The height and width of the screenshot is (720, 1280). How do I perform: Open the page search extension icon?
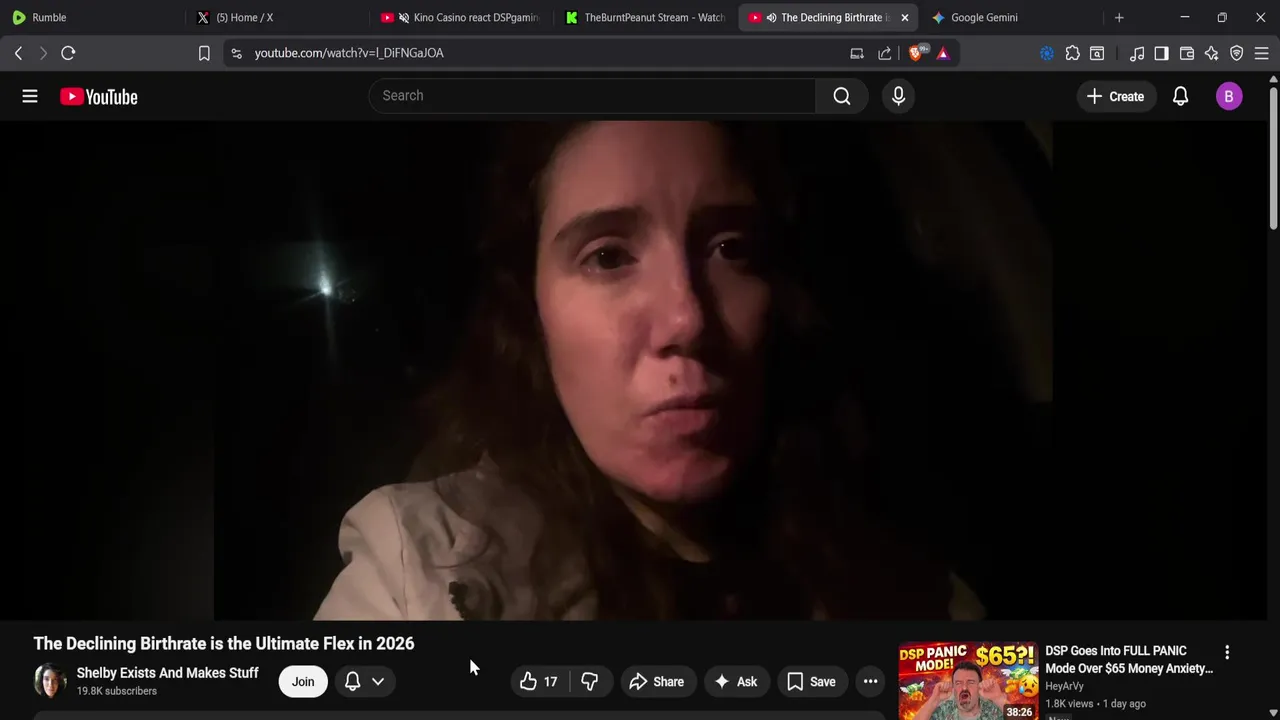[x=1097, y=53]
